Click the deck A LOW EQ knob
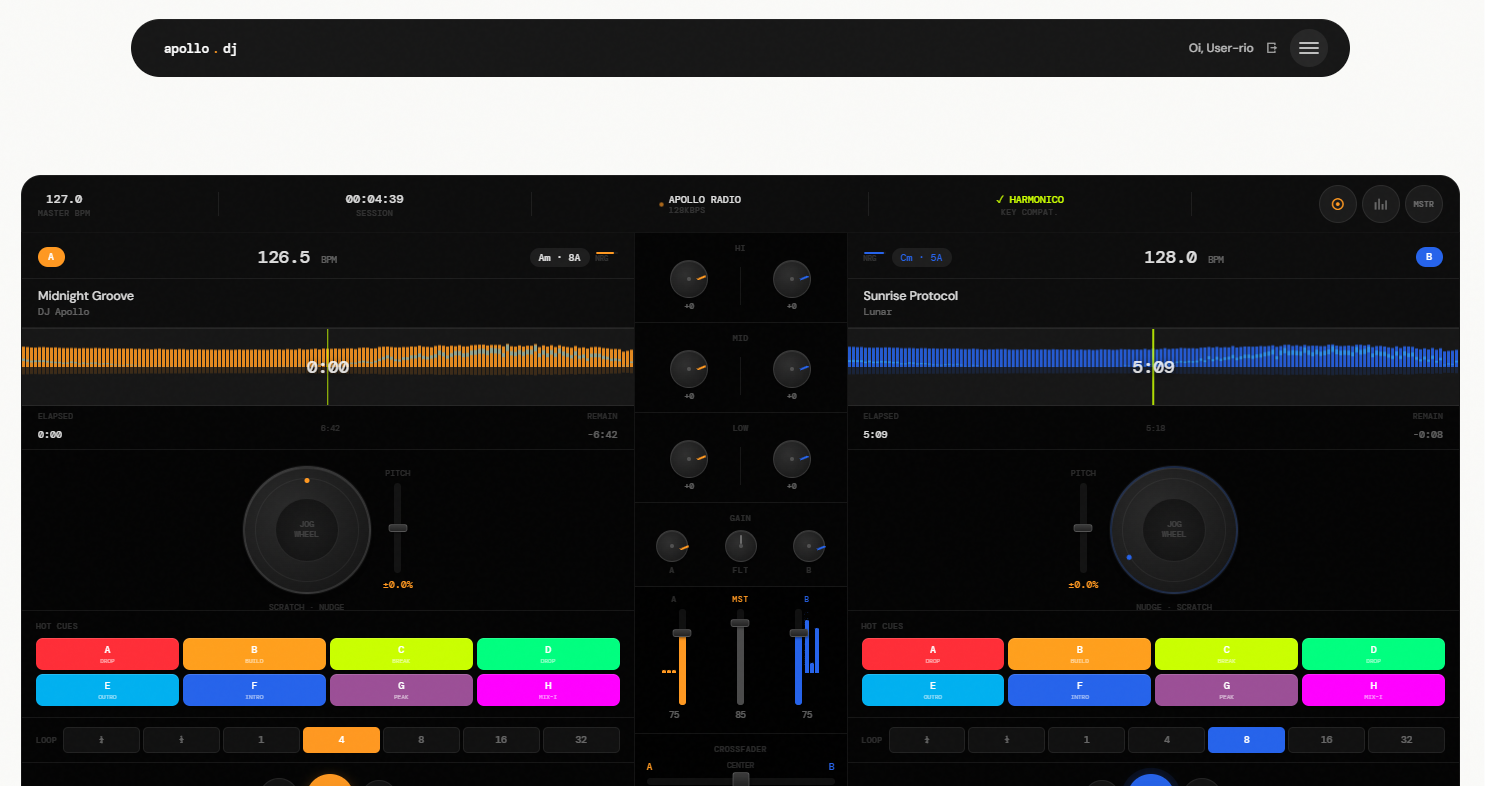Viewport: 1485px width, 786px height. pos(689,459)
